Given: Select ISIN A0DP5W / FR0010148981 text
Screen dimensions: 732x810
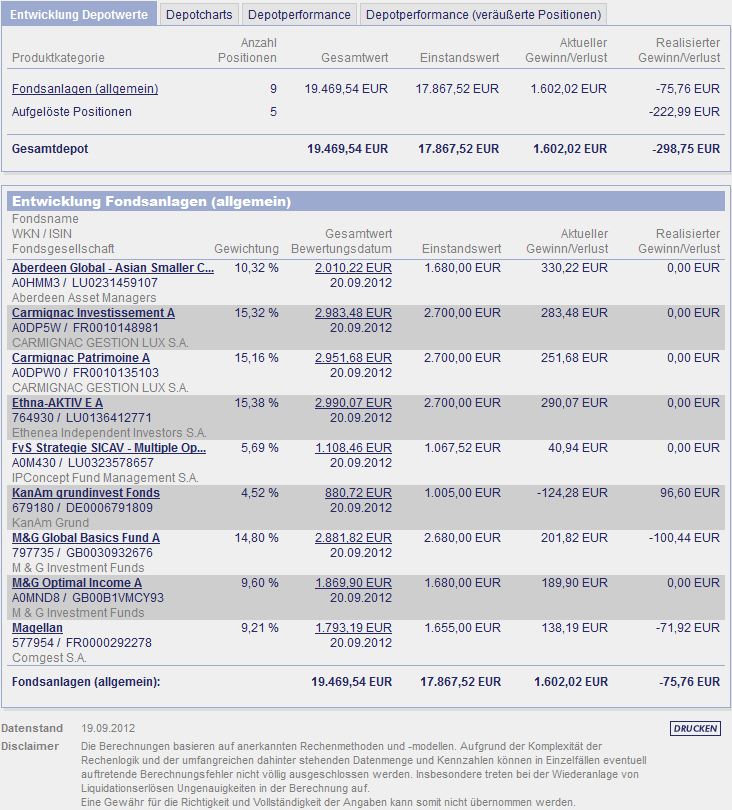Looking at the screenshot, I should (85, 328).
